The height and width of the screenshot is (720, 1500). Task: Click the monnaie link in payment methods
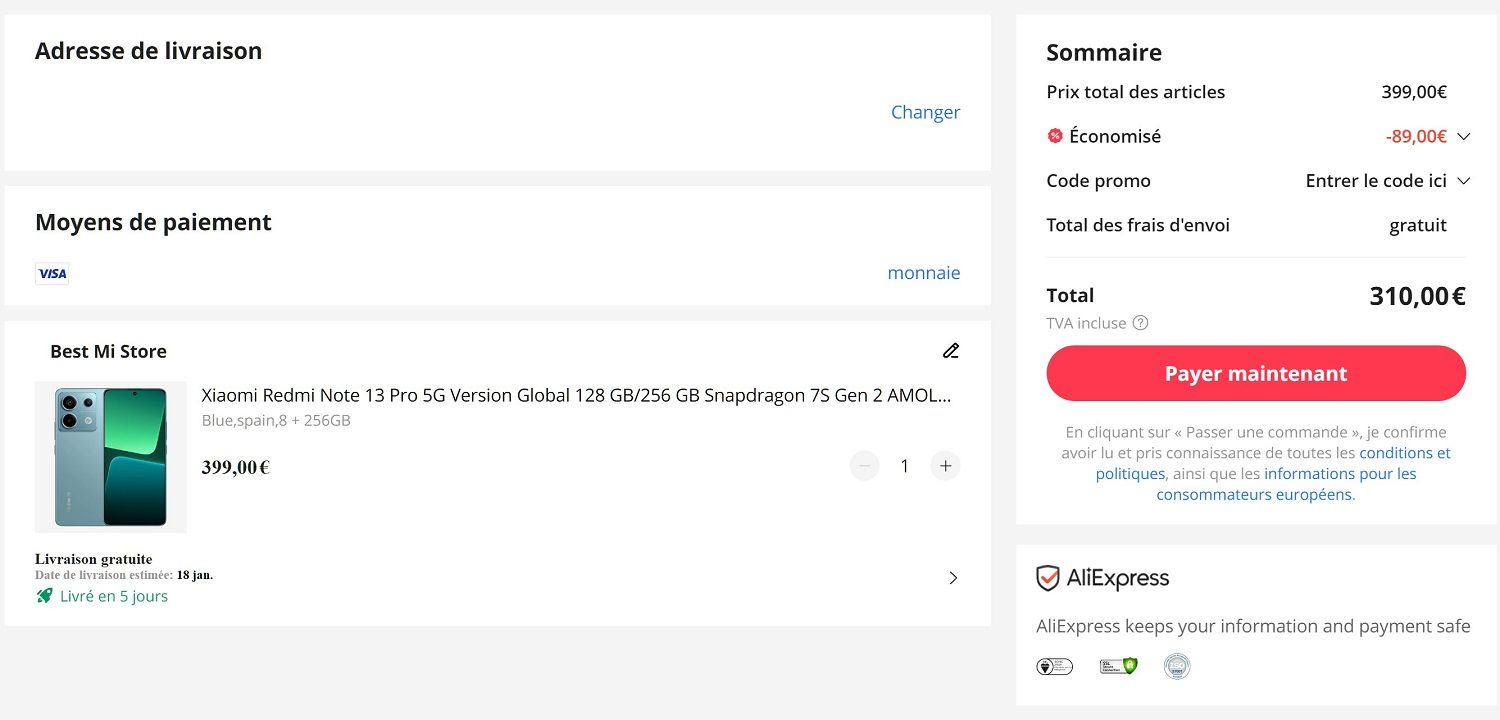924,273
